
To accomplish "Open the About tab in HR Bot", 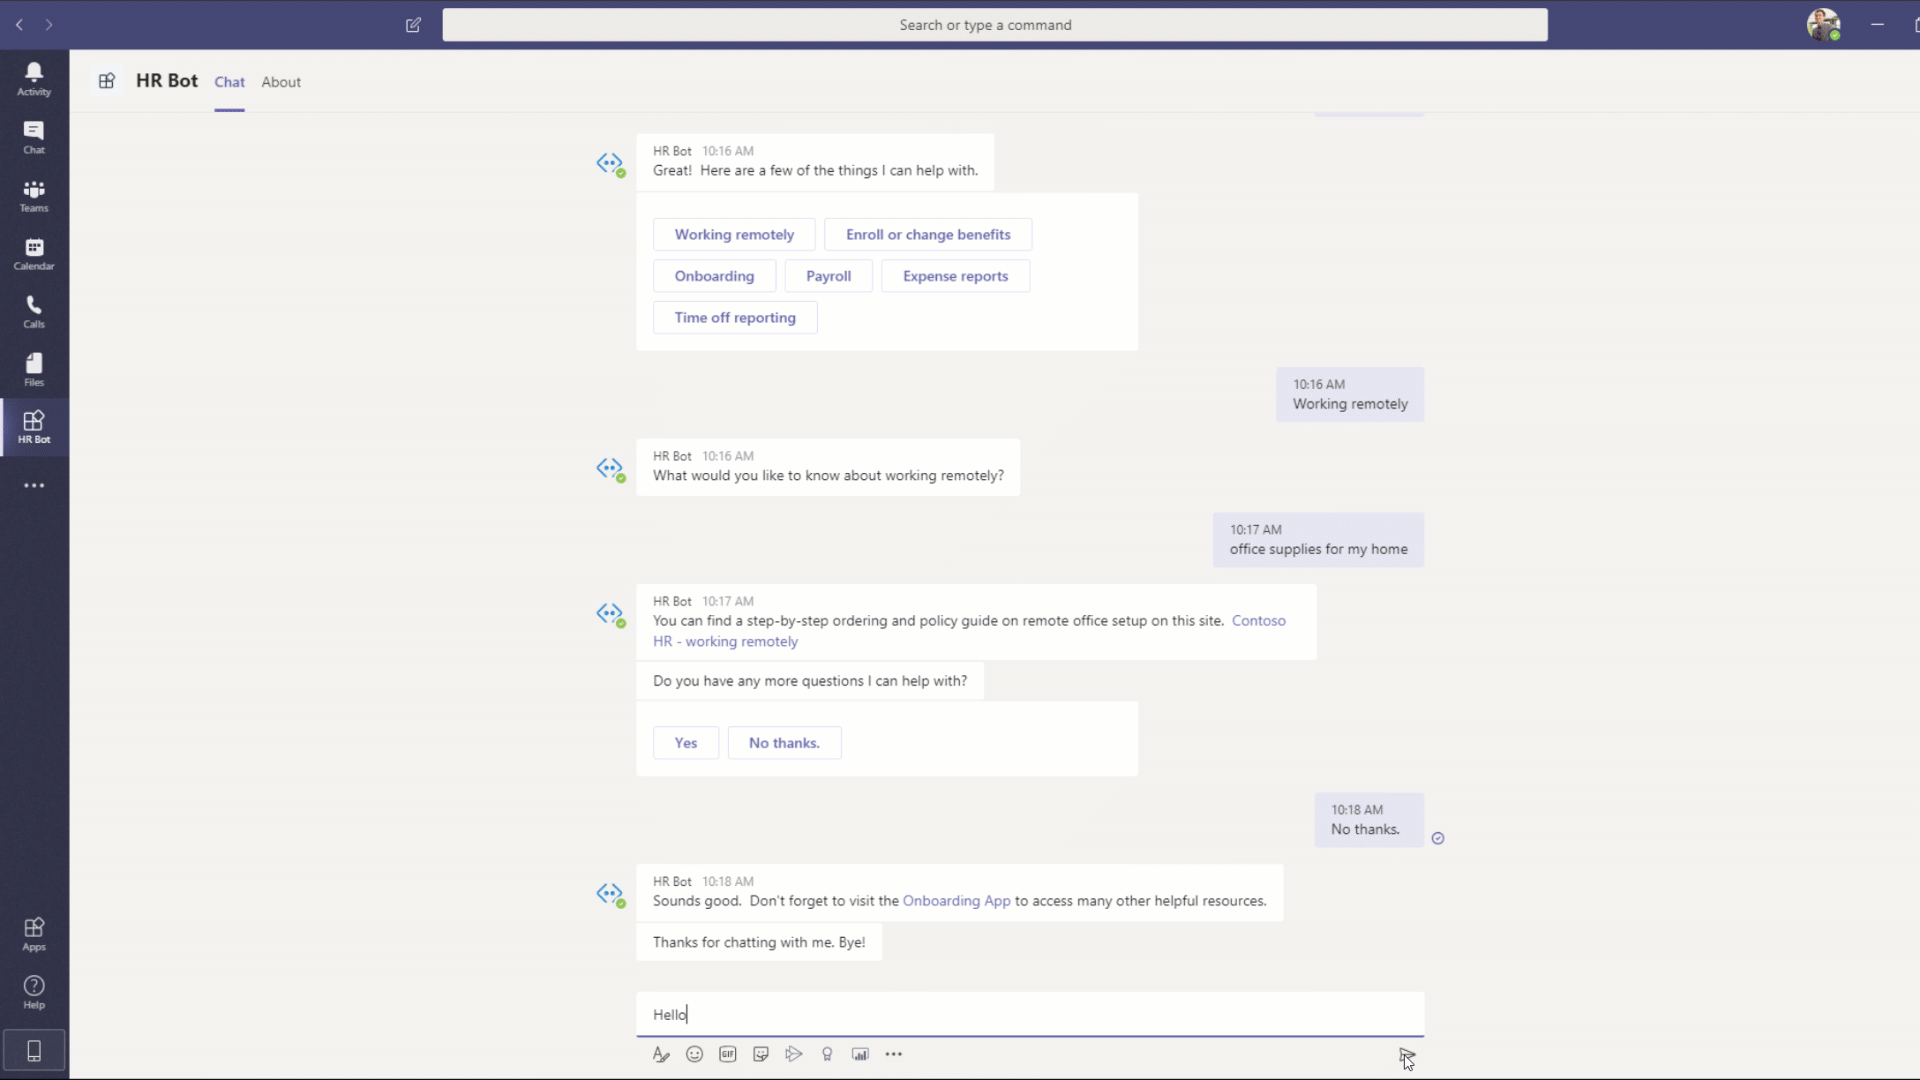I will pos(281,82).
